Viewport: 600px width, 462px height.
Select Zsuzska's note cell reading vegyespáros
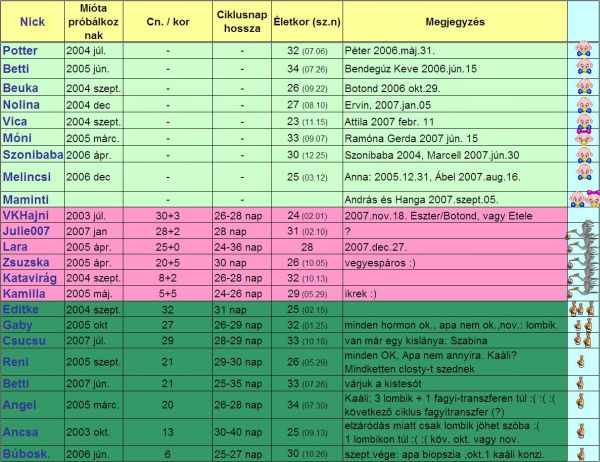point(382,263)
